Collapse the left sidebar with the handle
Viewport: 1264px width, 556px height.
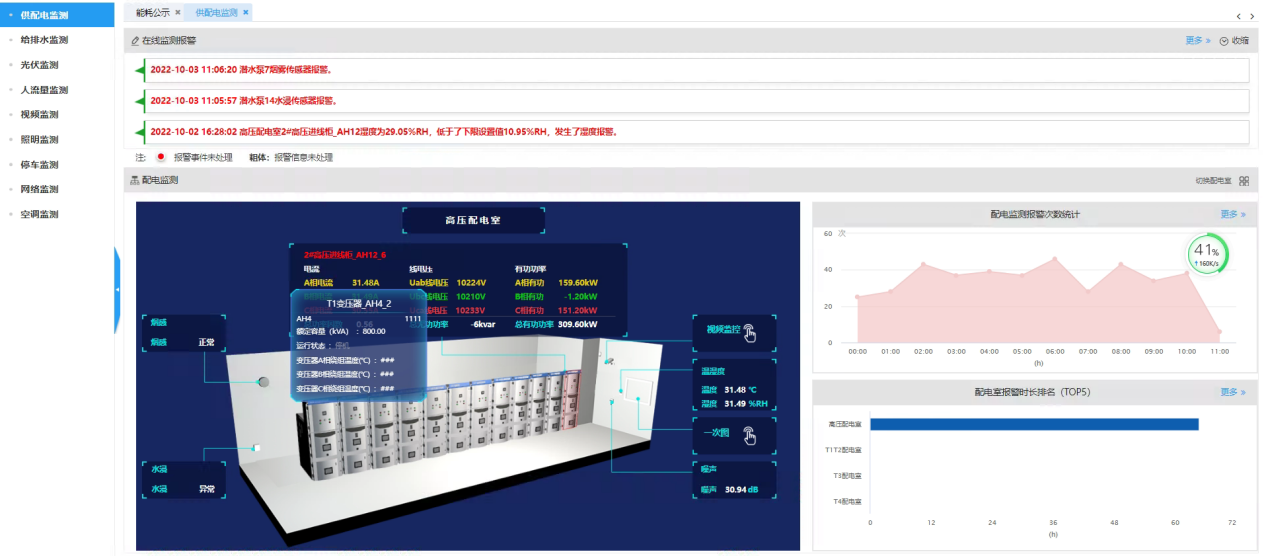pos(117,289)
